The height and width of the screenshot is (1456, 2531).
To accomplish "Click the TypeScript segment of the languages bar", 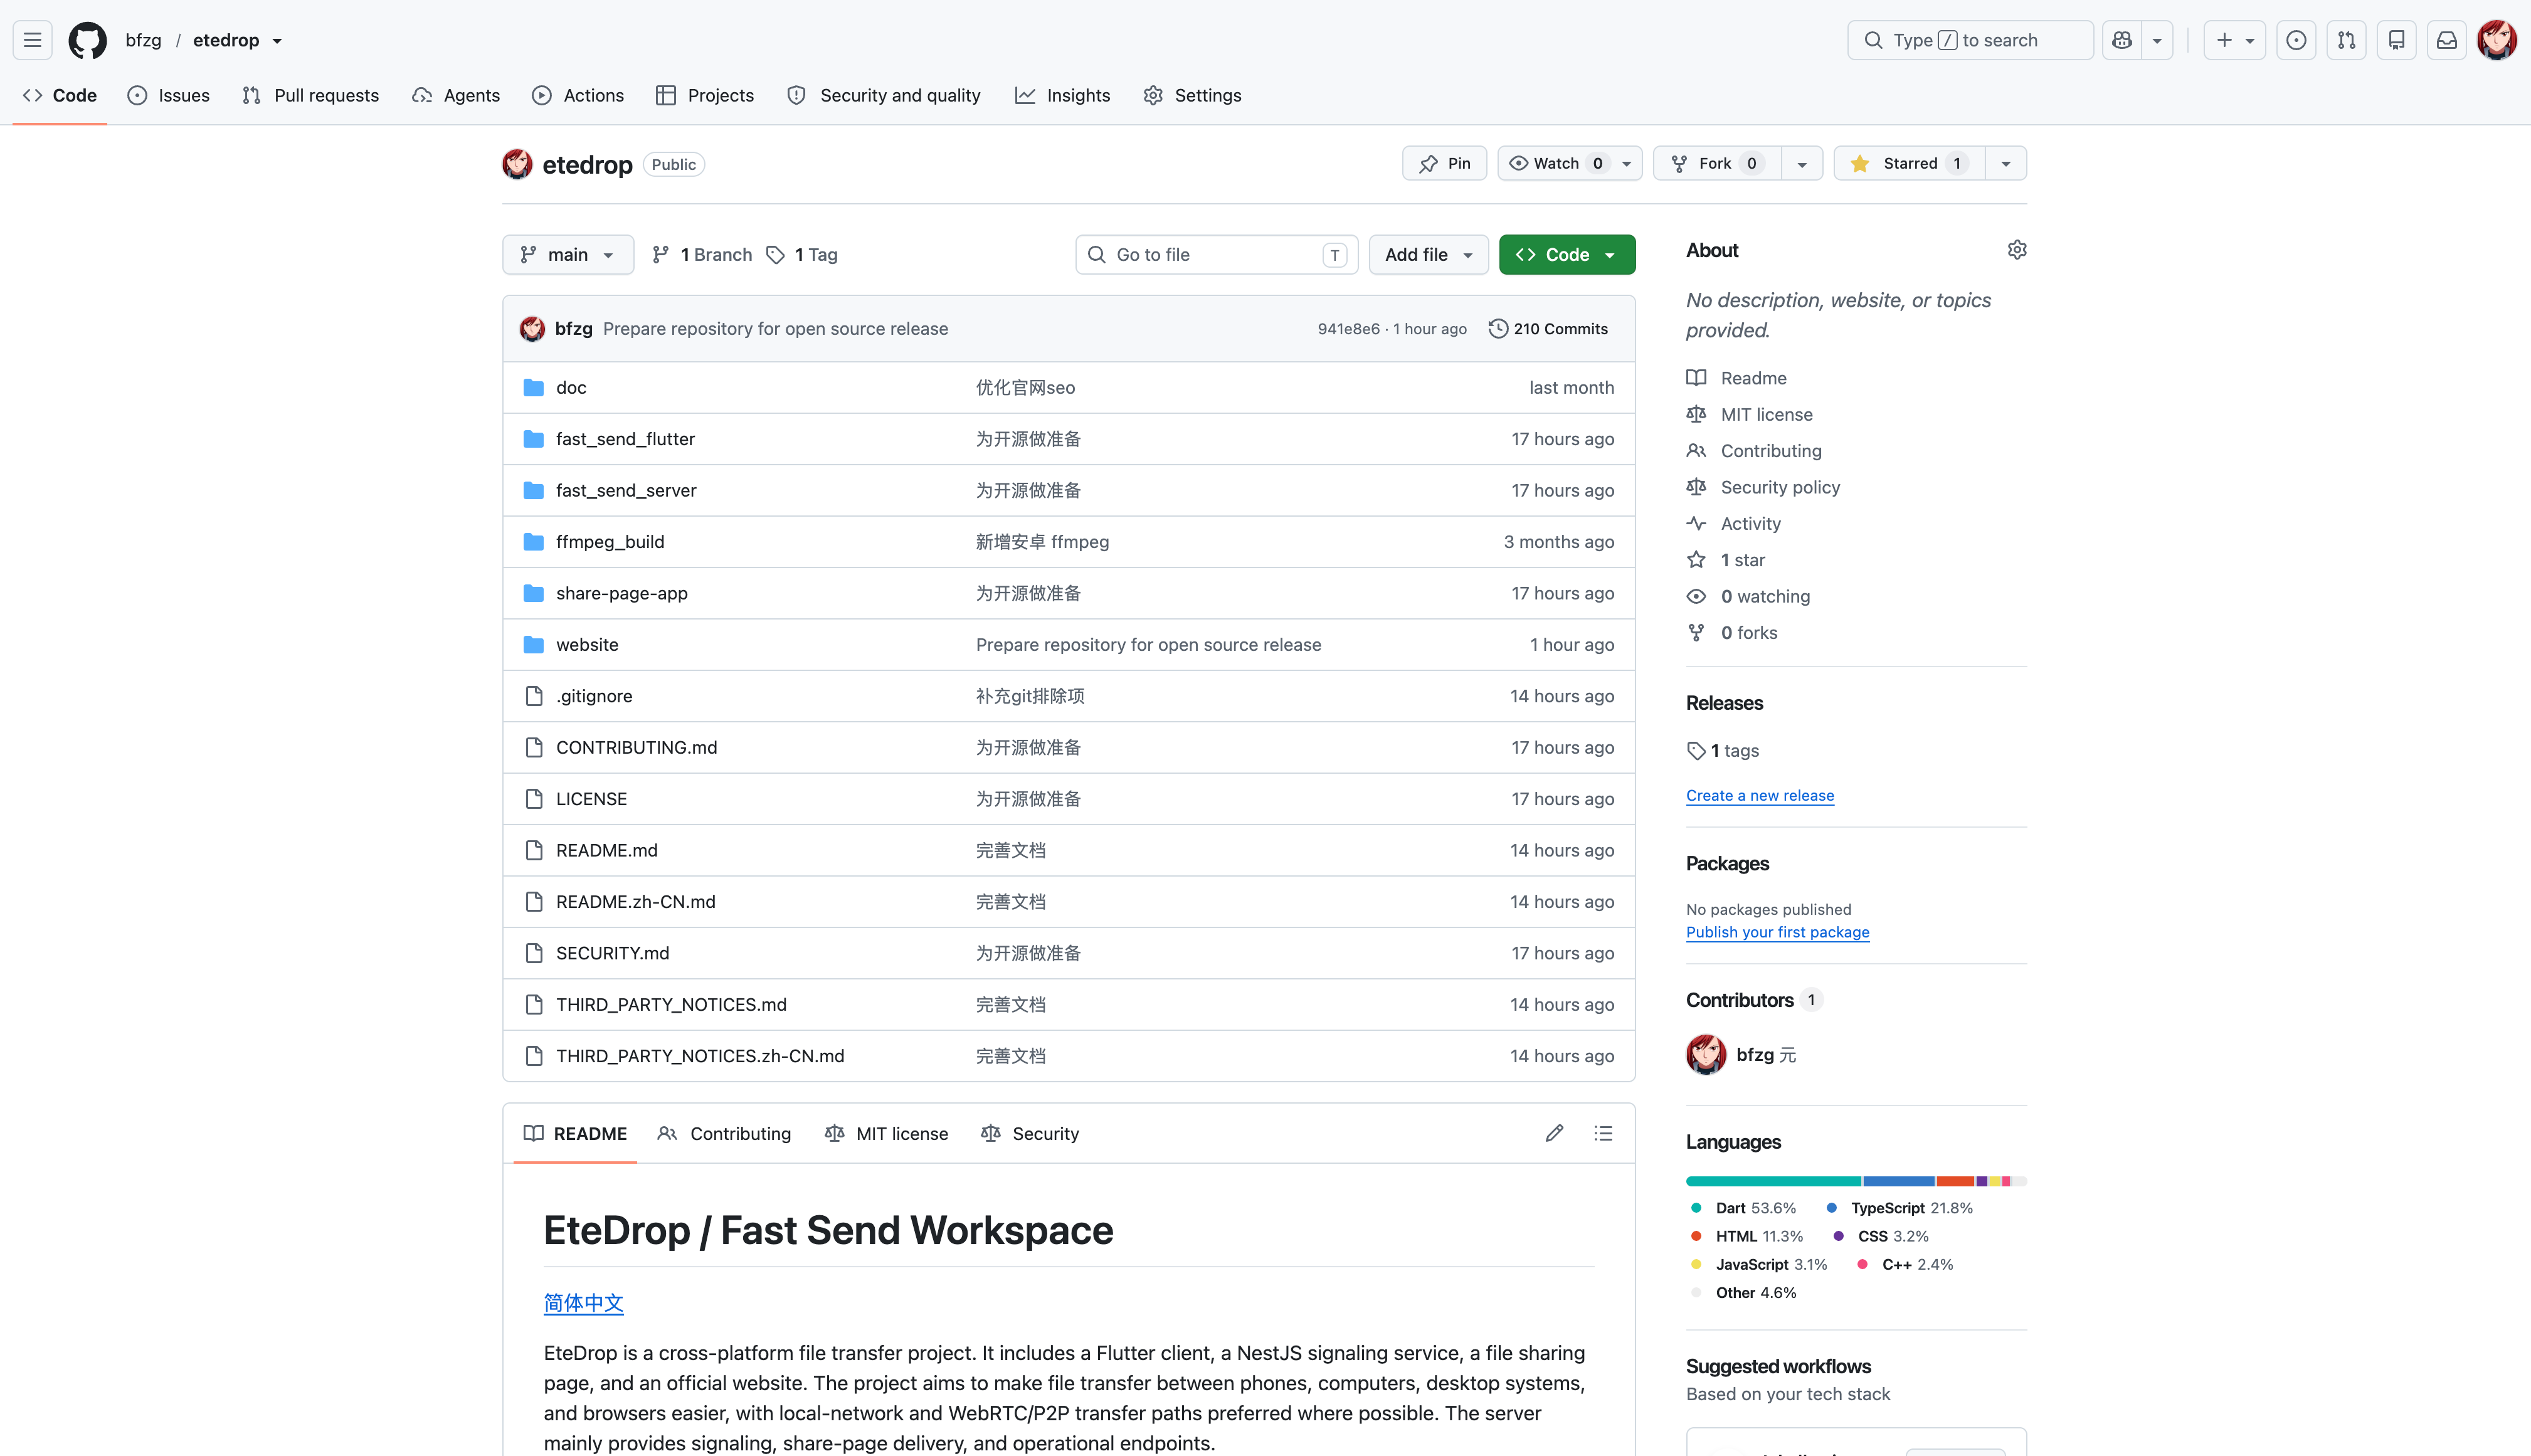I will (1898, 1181).
